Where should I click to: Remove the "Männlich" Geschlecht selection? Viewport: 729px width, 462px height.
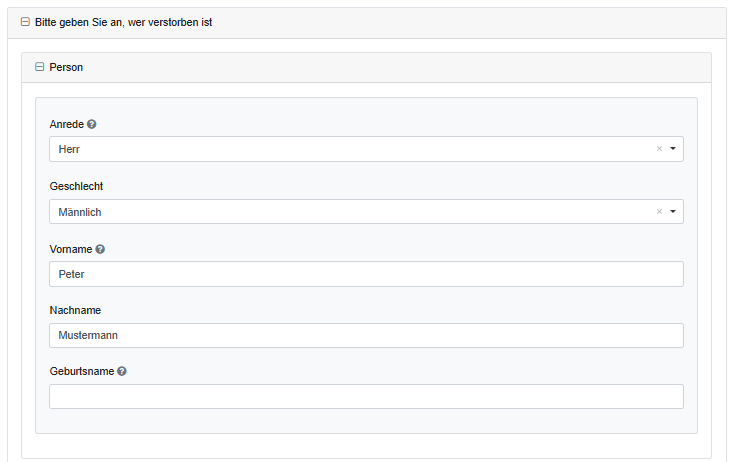[659, 212]
